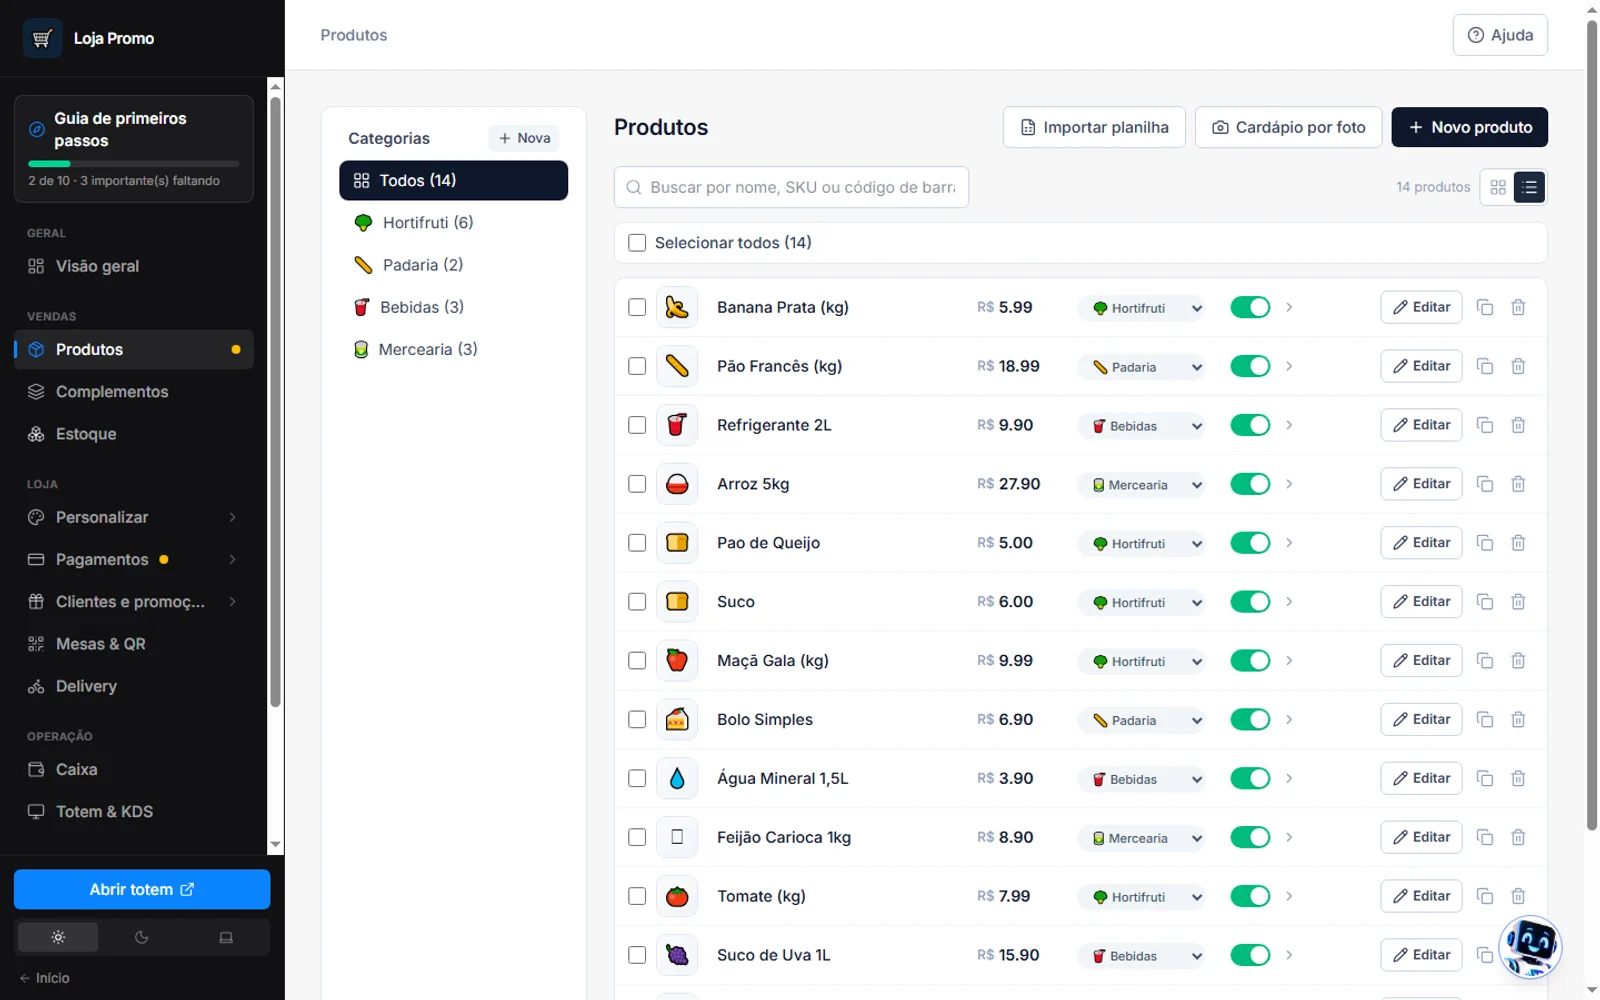Check the Selecionar todos (14) checkbox

[637, 243]
